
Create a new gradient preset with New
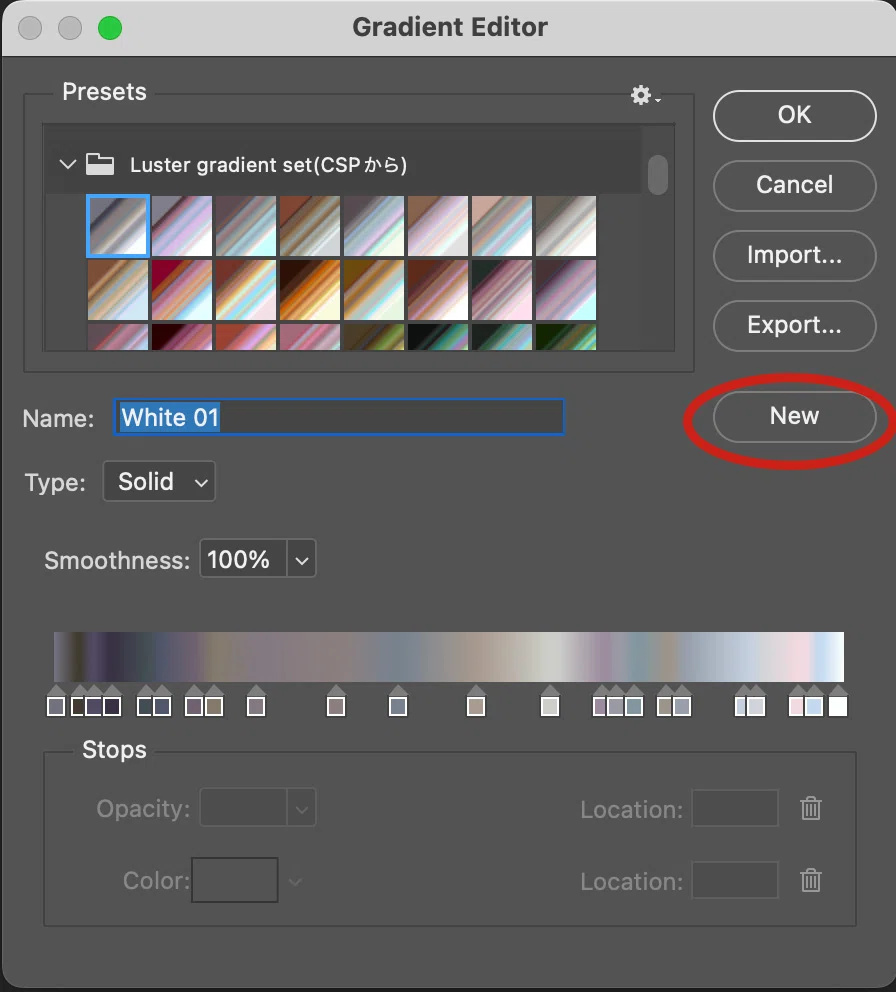(x=794, y=416)
